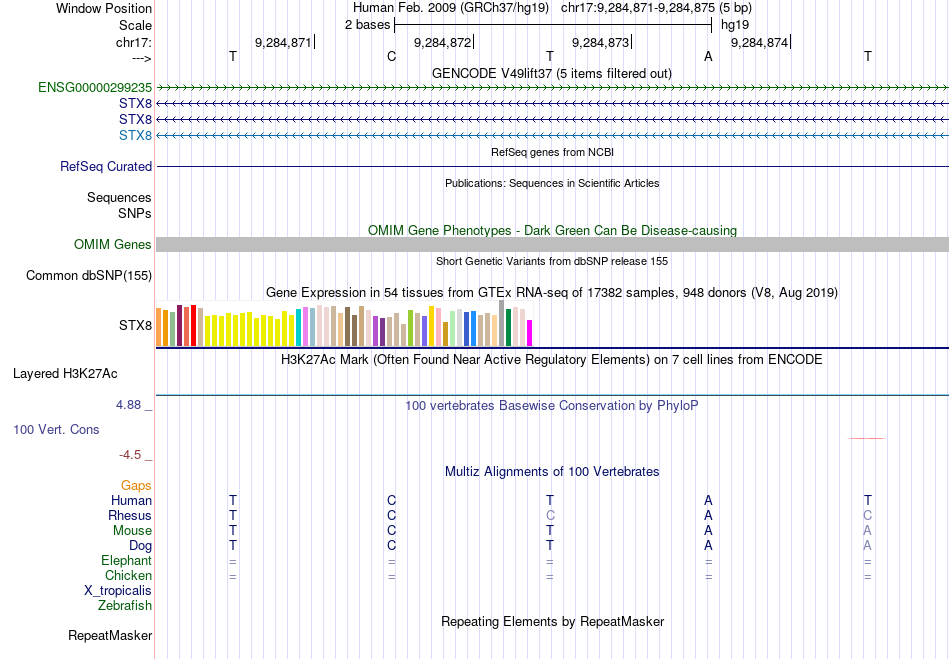This screenshot has height=659, width=950.
Task: Open the Common dbSNP(155) track label
Action: [x=89, y=276]
